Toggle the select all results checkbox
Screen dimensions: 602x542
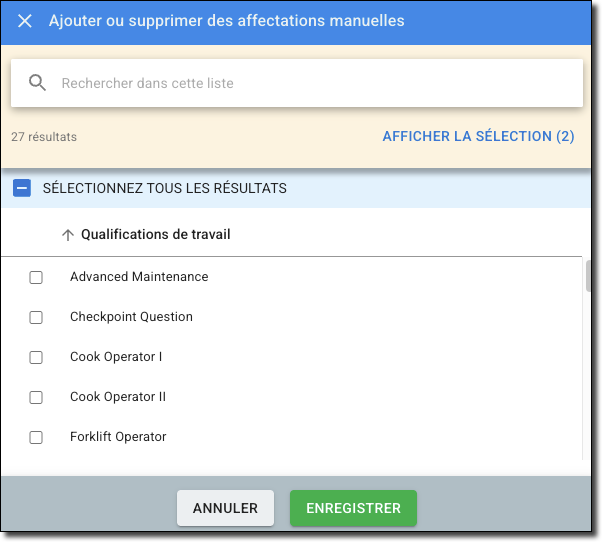tap(22, 188)
